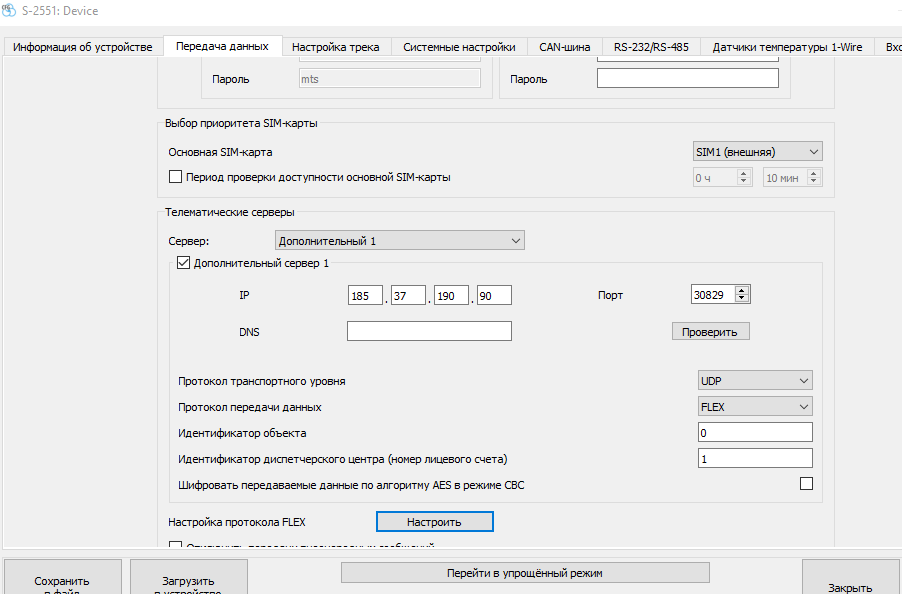Enable the main SIM availability check period

coord(176,177)
